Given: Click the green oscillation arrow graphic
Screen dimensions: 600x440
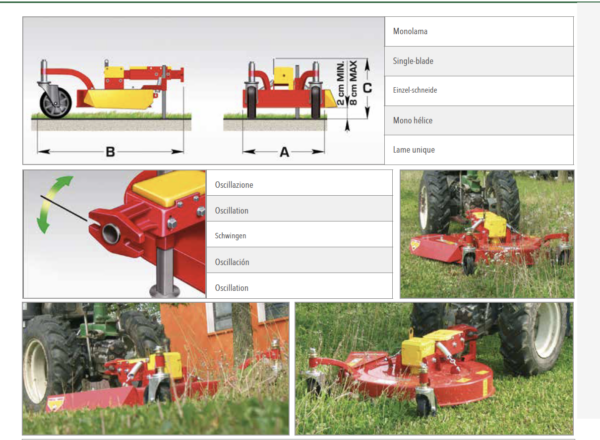Looking at the screenshot, I should [55, 204].
